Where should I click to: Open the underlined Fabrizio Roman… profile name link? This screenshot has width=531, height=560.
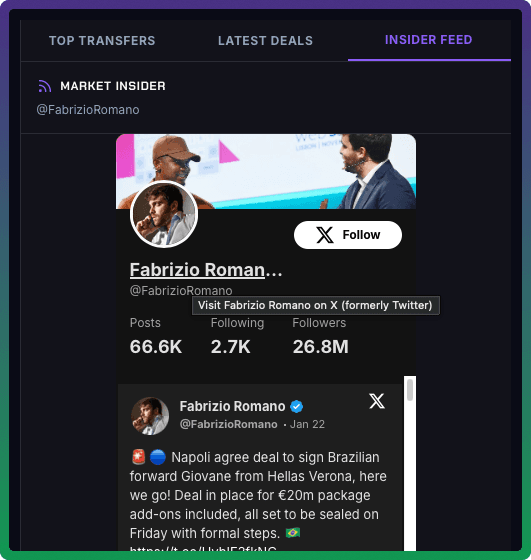click(x=206, y=270)
